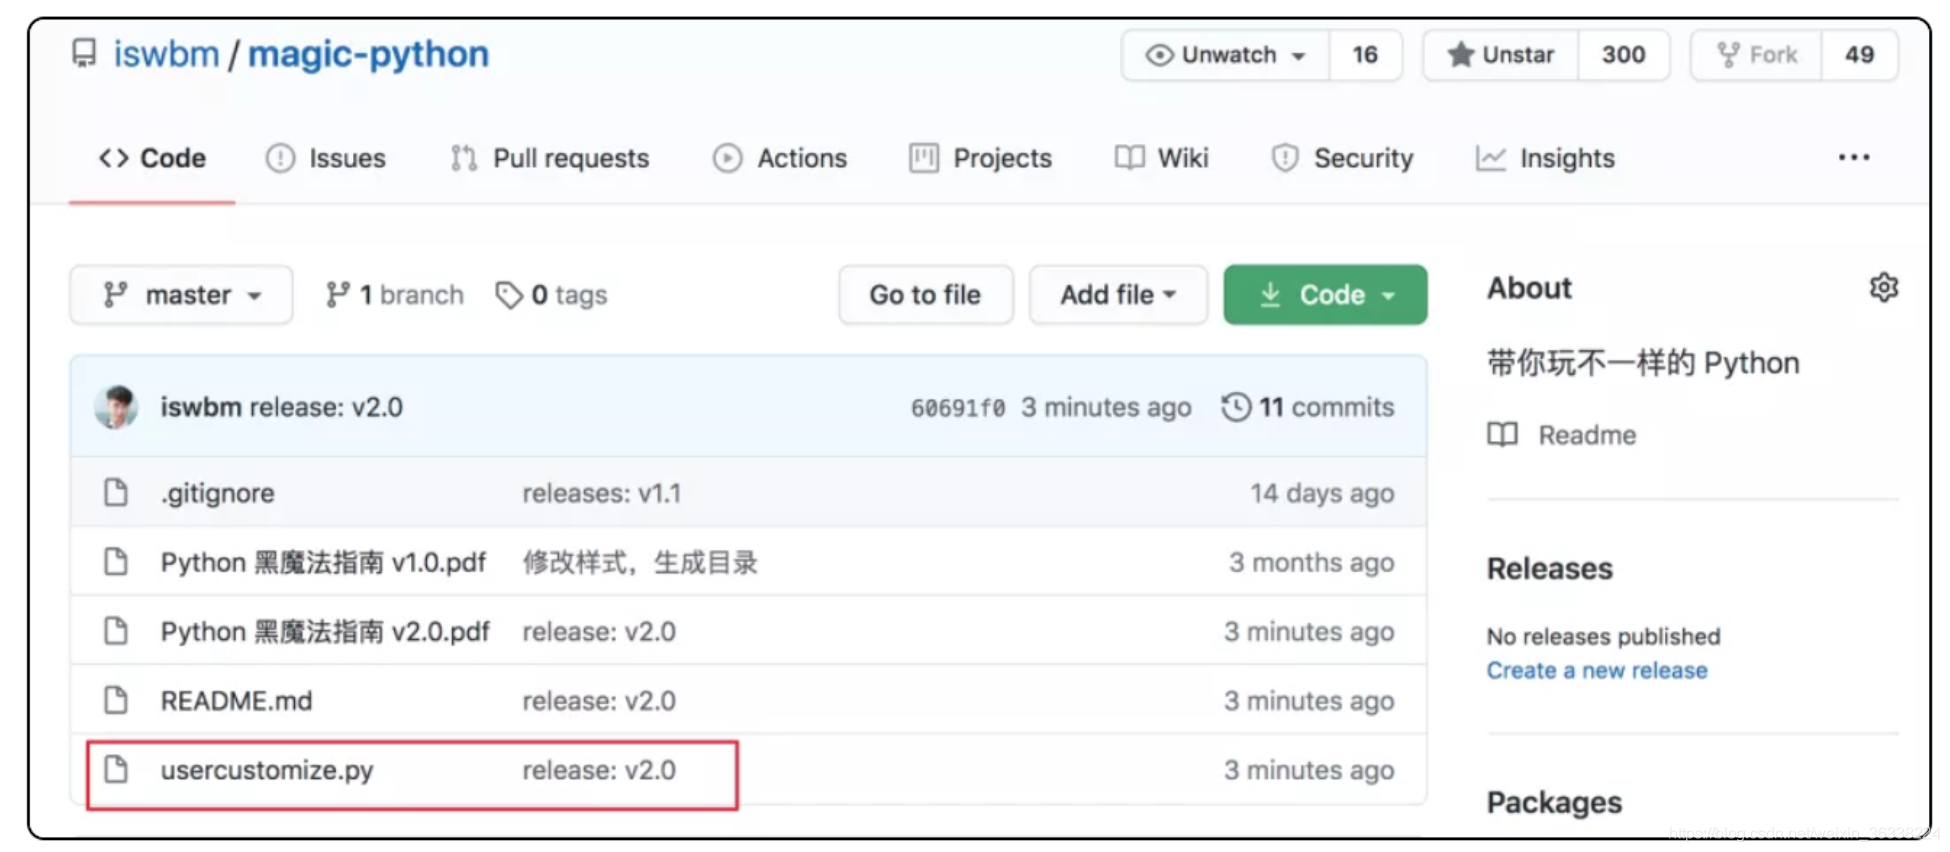Open Python 黑魔法指南 v1.0.pdf
Image resolution: width=1950 pixels, height=852 pixels.
323,562
